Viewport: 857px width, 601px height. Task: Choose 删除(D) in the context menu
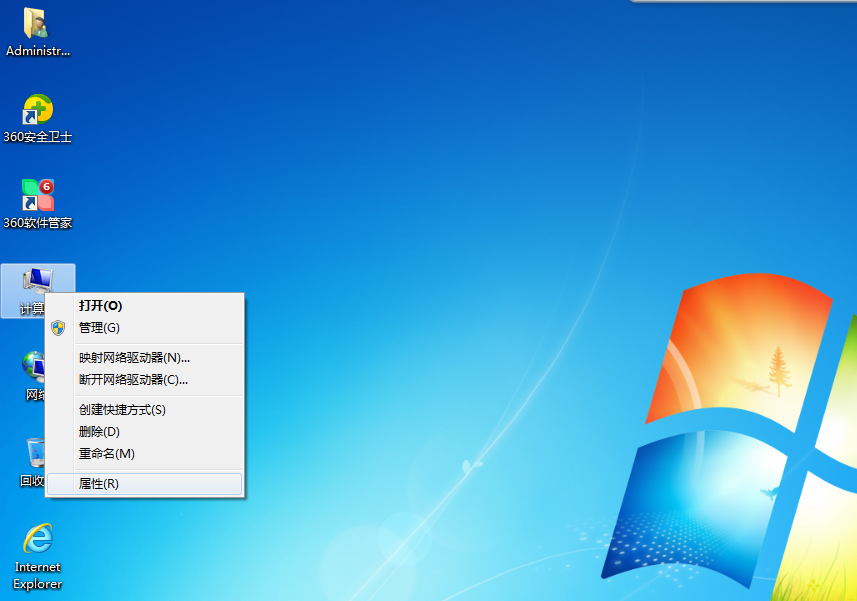[145, 432]
